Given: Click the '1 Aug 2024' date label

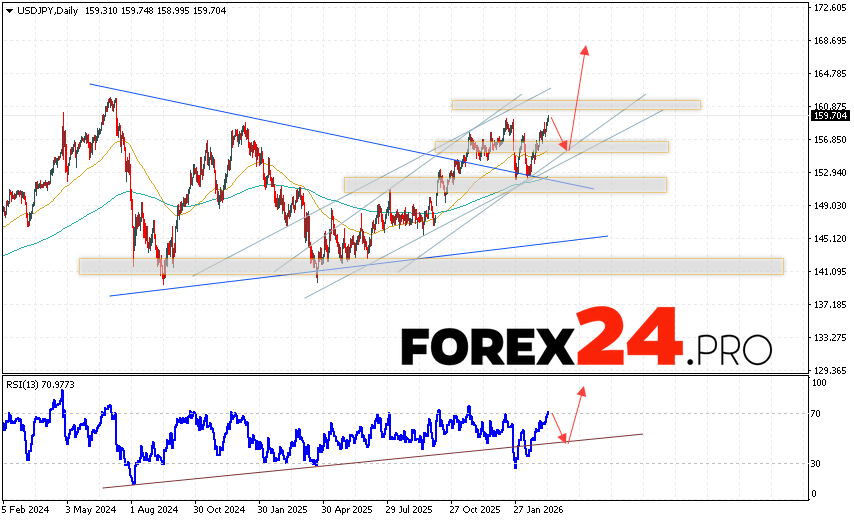Looking at the screenshot, I should 154,510.
